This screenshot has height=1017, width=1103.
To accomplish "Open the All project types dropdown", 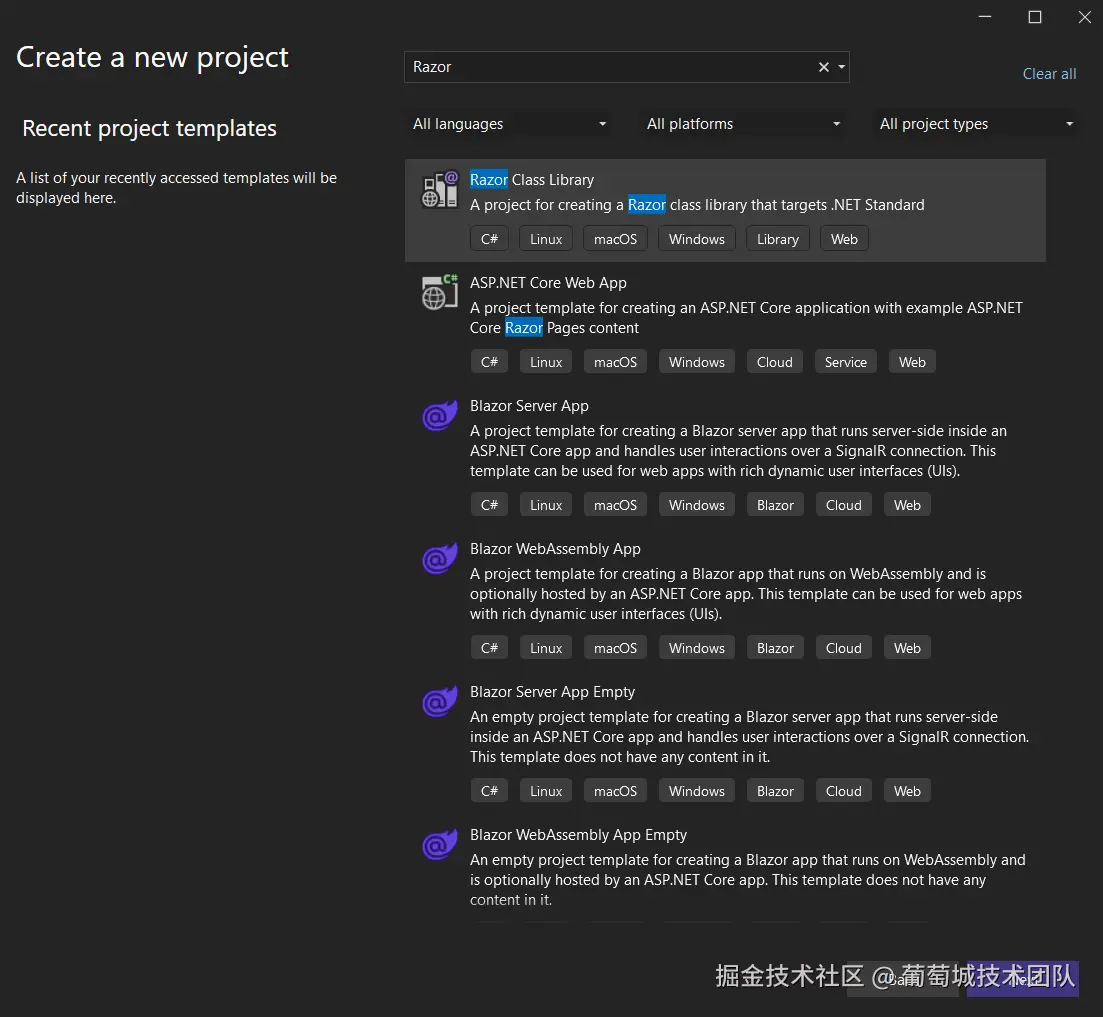I will [976, 124].
